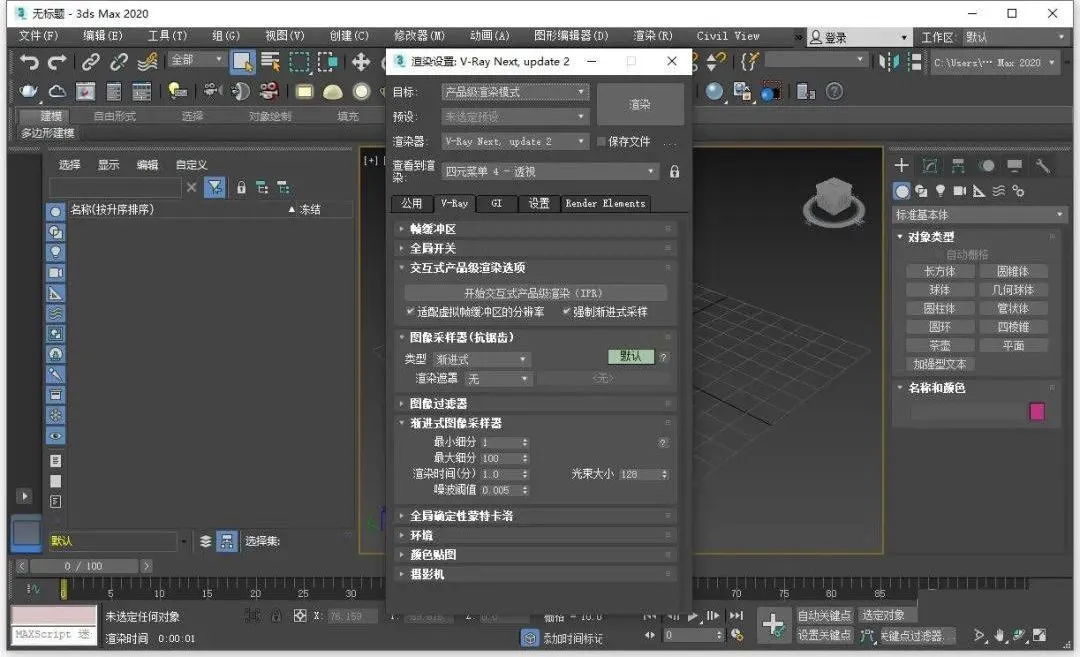Click the Select by Name icon
Image resolution: width=1080 pixels, height=657 pixels.
point(270,62)
